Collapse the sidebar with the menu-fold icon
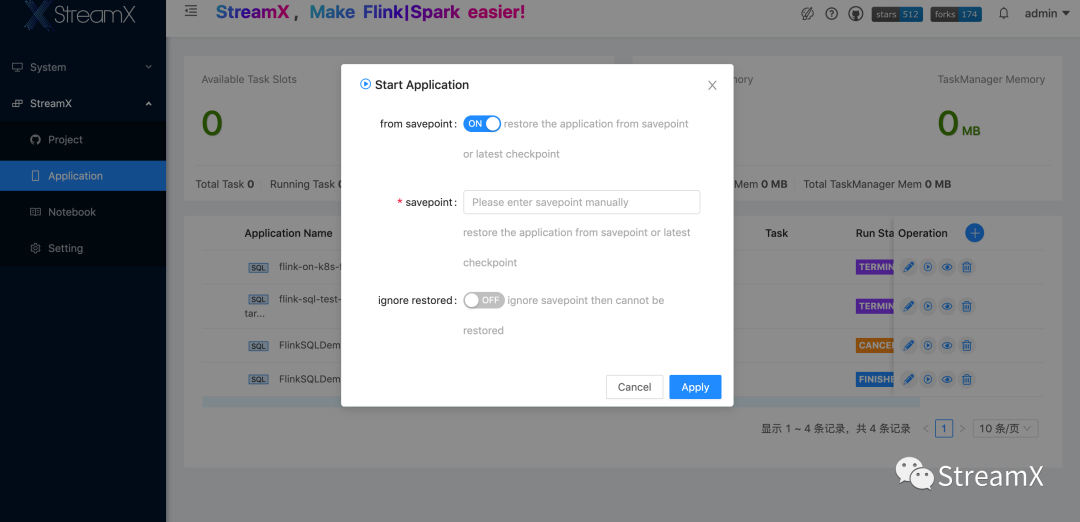 point(191,12)
